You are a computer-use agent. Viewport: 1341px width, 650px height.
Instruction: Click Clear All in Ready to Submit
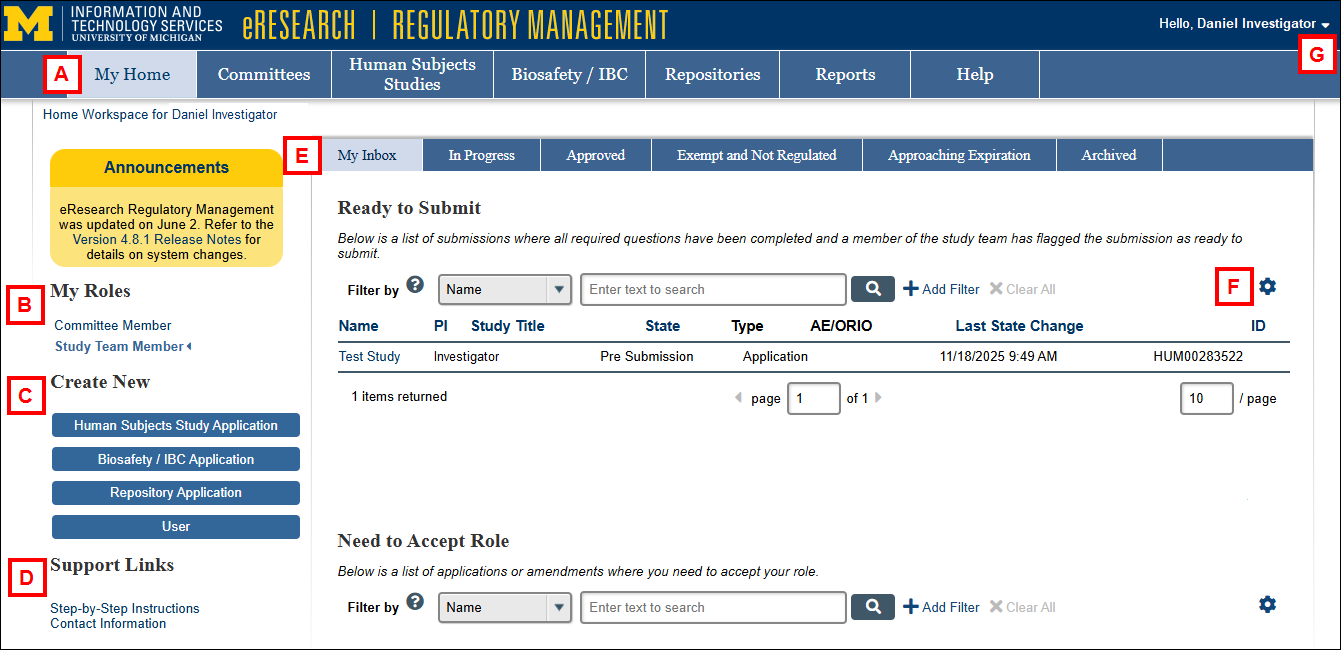tap(1022, 289)
